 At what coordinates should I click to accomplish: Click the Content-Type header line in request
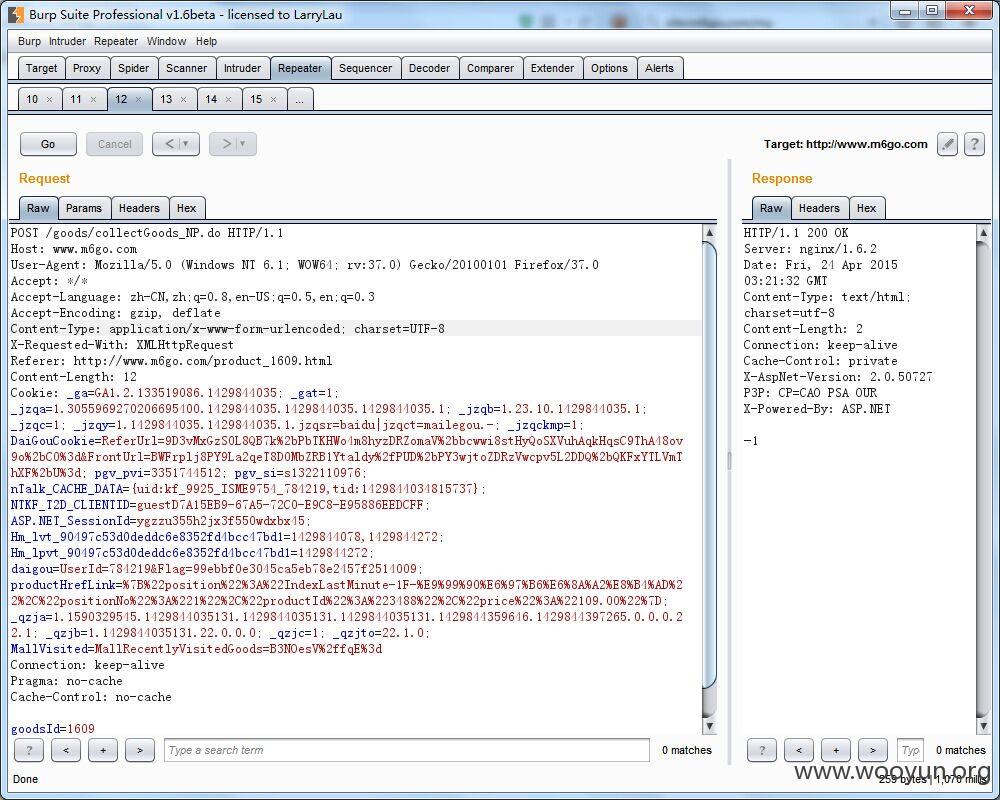[x=228, y=329]
